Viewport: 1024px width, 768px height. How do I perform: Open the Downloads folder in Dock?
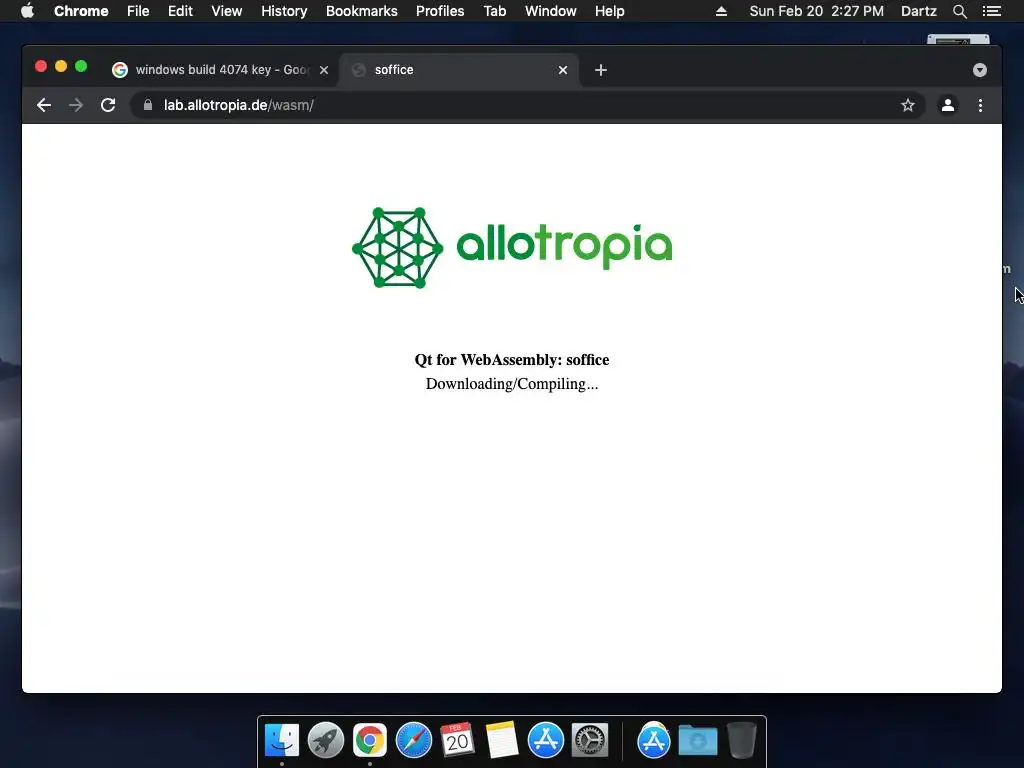[x=697, y=740]
